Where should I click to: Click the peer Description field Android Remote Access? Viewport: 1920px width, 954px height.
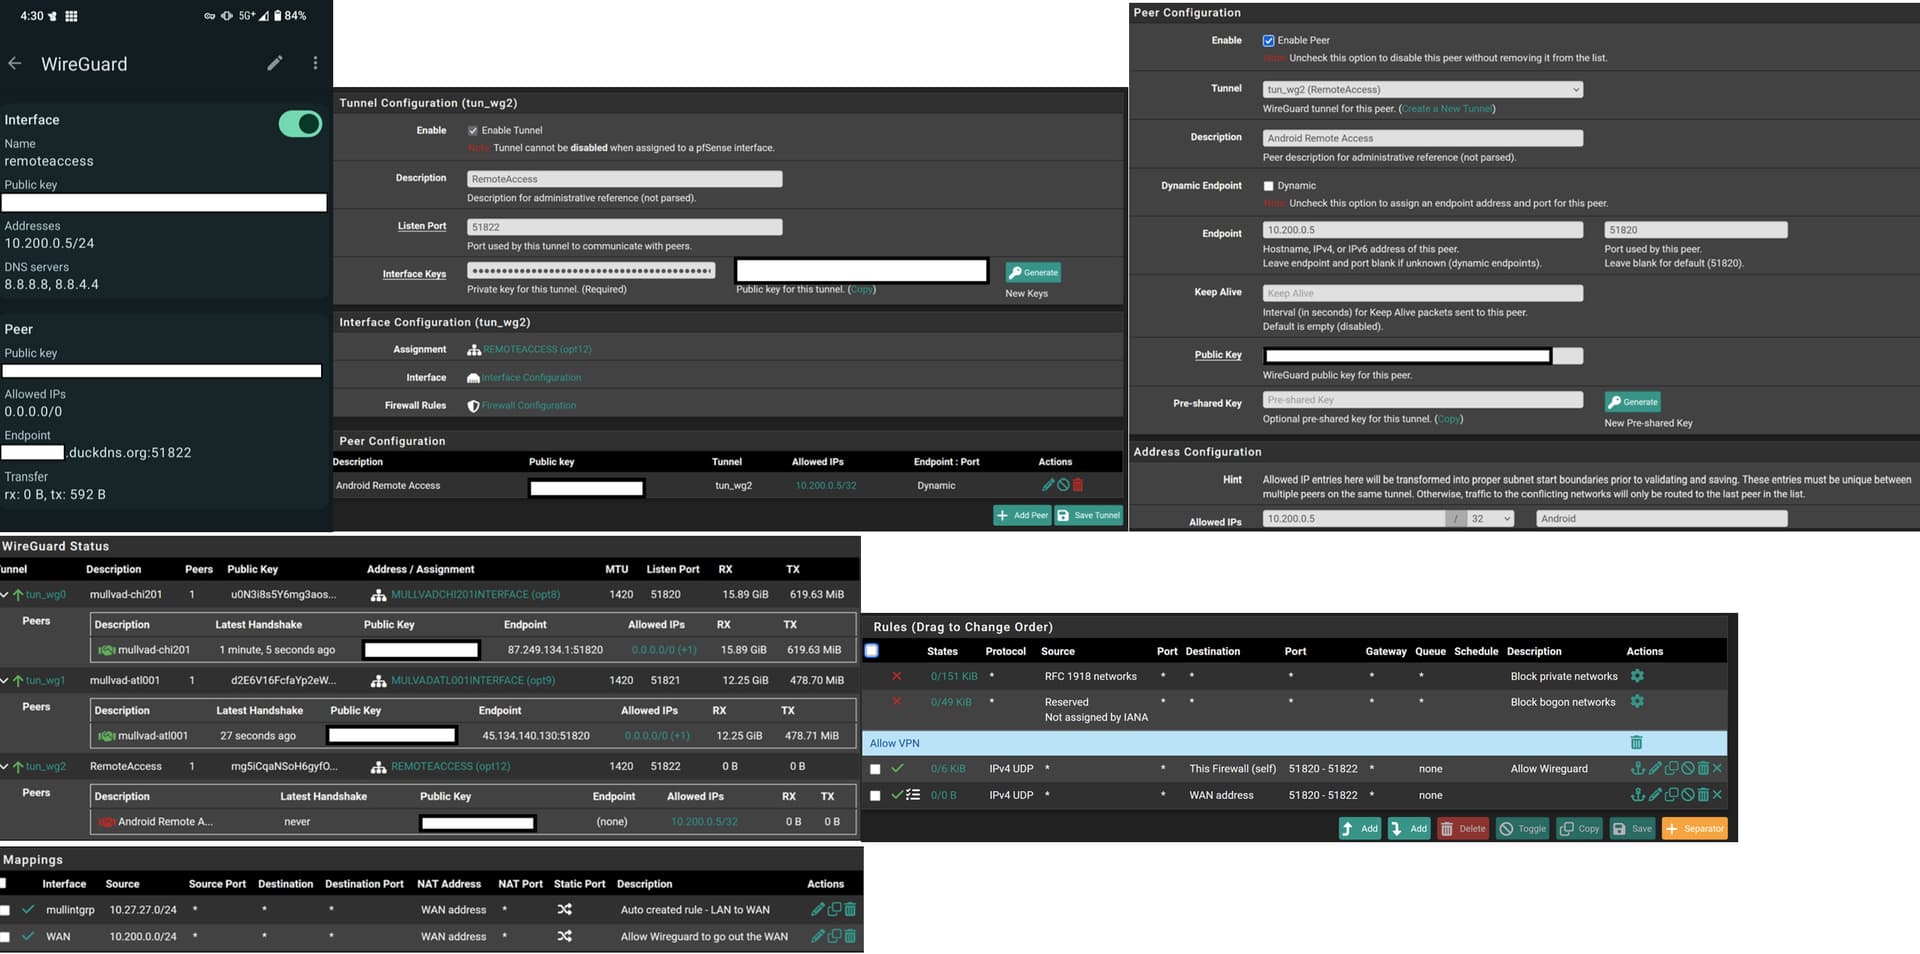tap(1422, 138)
